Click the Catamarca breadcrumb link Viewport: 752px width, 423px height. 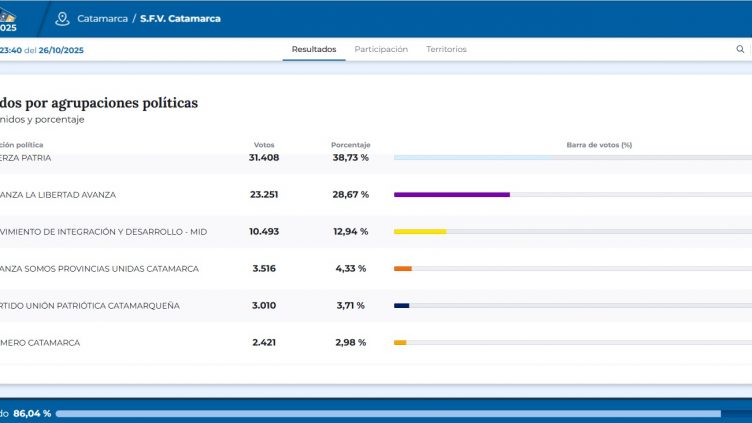(x=102, y=19)
